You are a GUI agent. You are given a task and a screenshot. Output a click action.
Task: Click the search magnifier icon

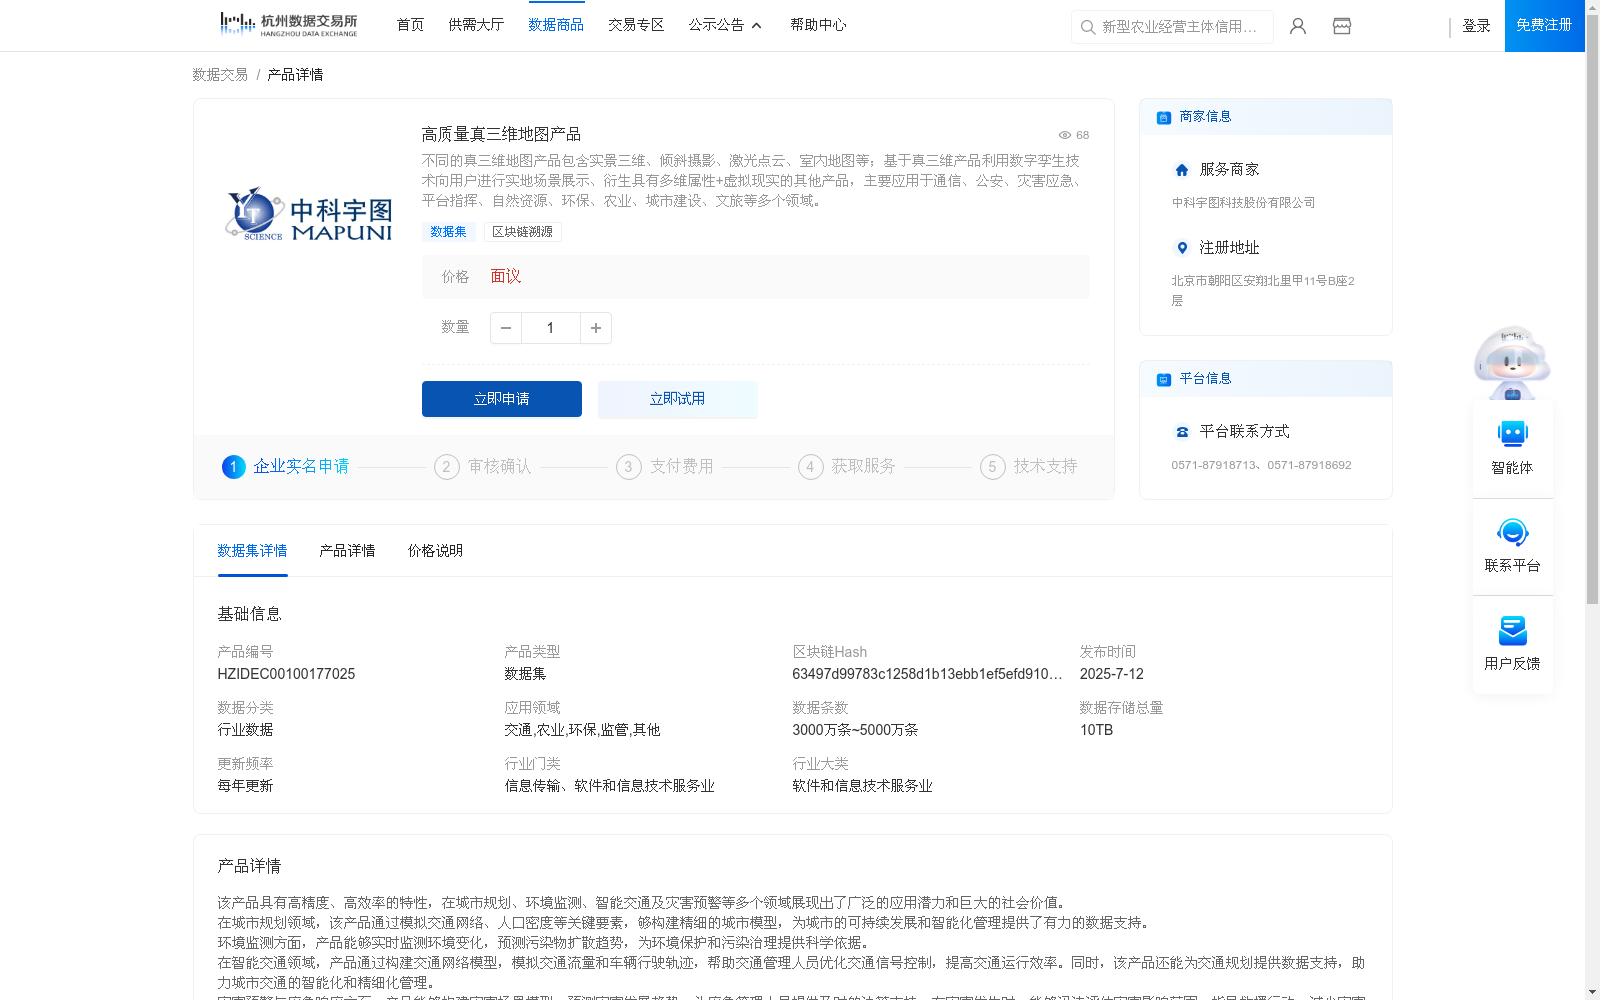click(x=1087, y=27)
